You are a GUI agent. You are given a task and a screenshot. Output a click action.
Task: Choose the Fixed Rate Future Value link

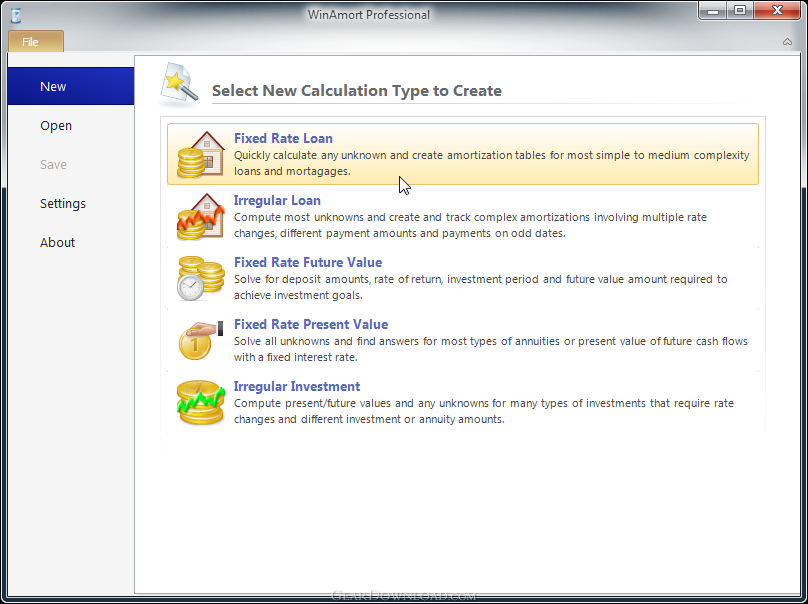pos(308,262)
